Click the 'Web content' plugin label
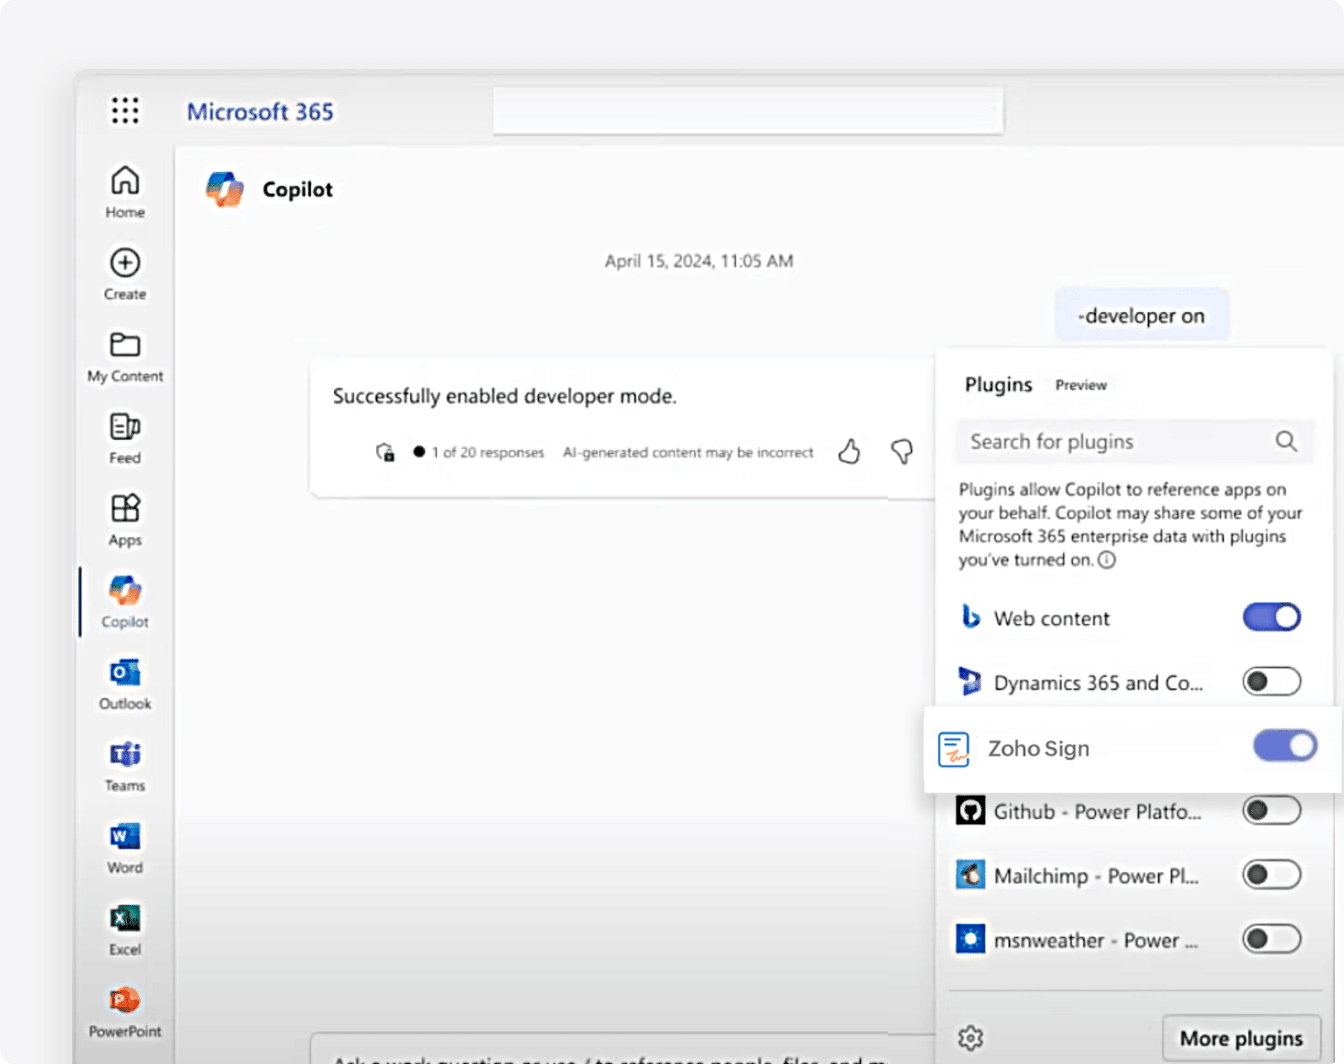The height and width of the screenshot is (1064, 1344). pos(1052,618)
